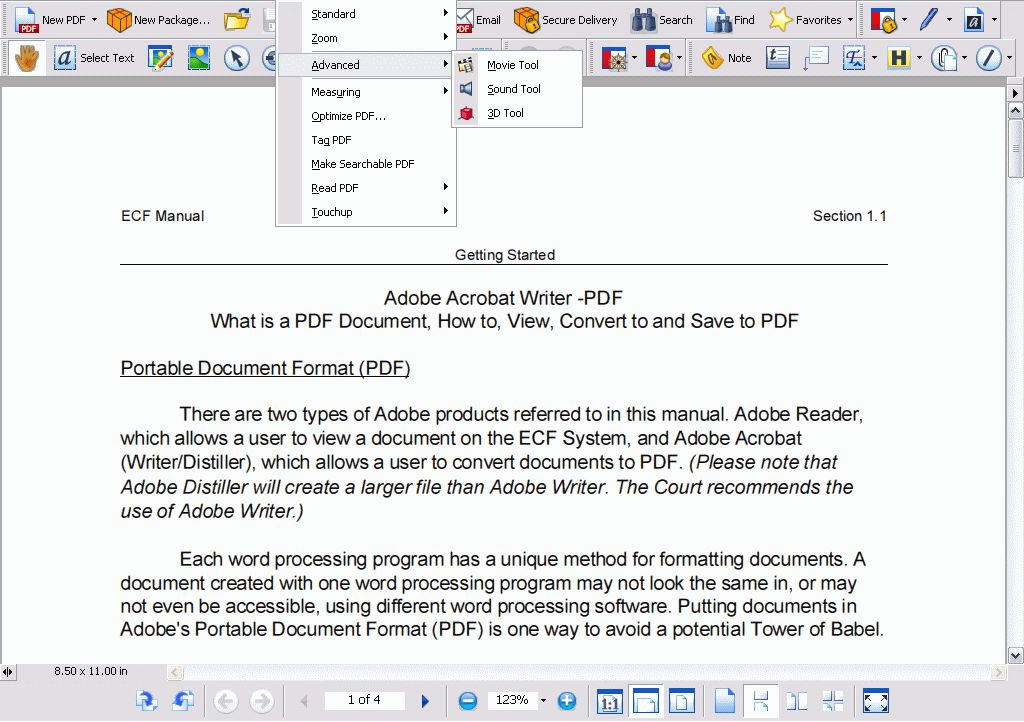Set view to actual size 1:1
1024x722 pixels.
[x=609, y=702]
